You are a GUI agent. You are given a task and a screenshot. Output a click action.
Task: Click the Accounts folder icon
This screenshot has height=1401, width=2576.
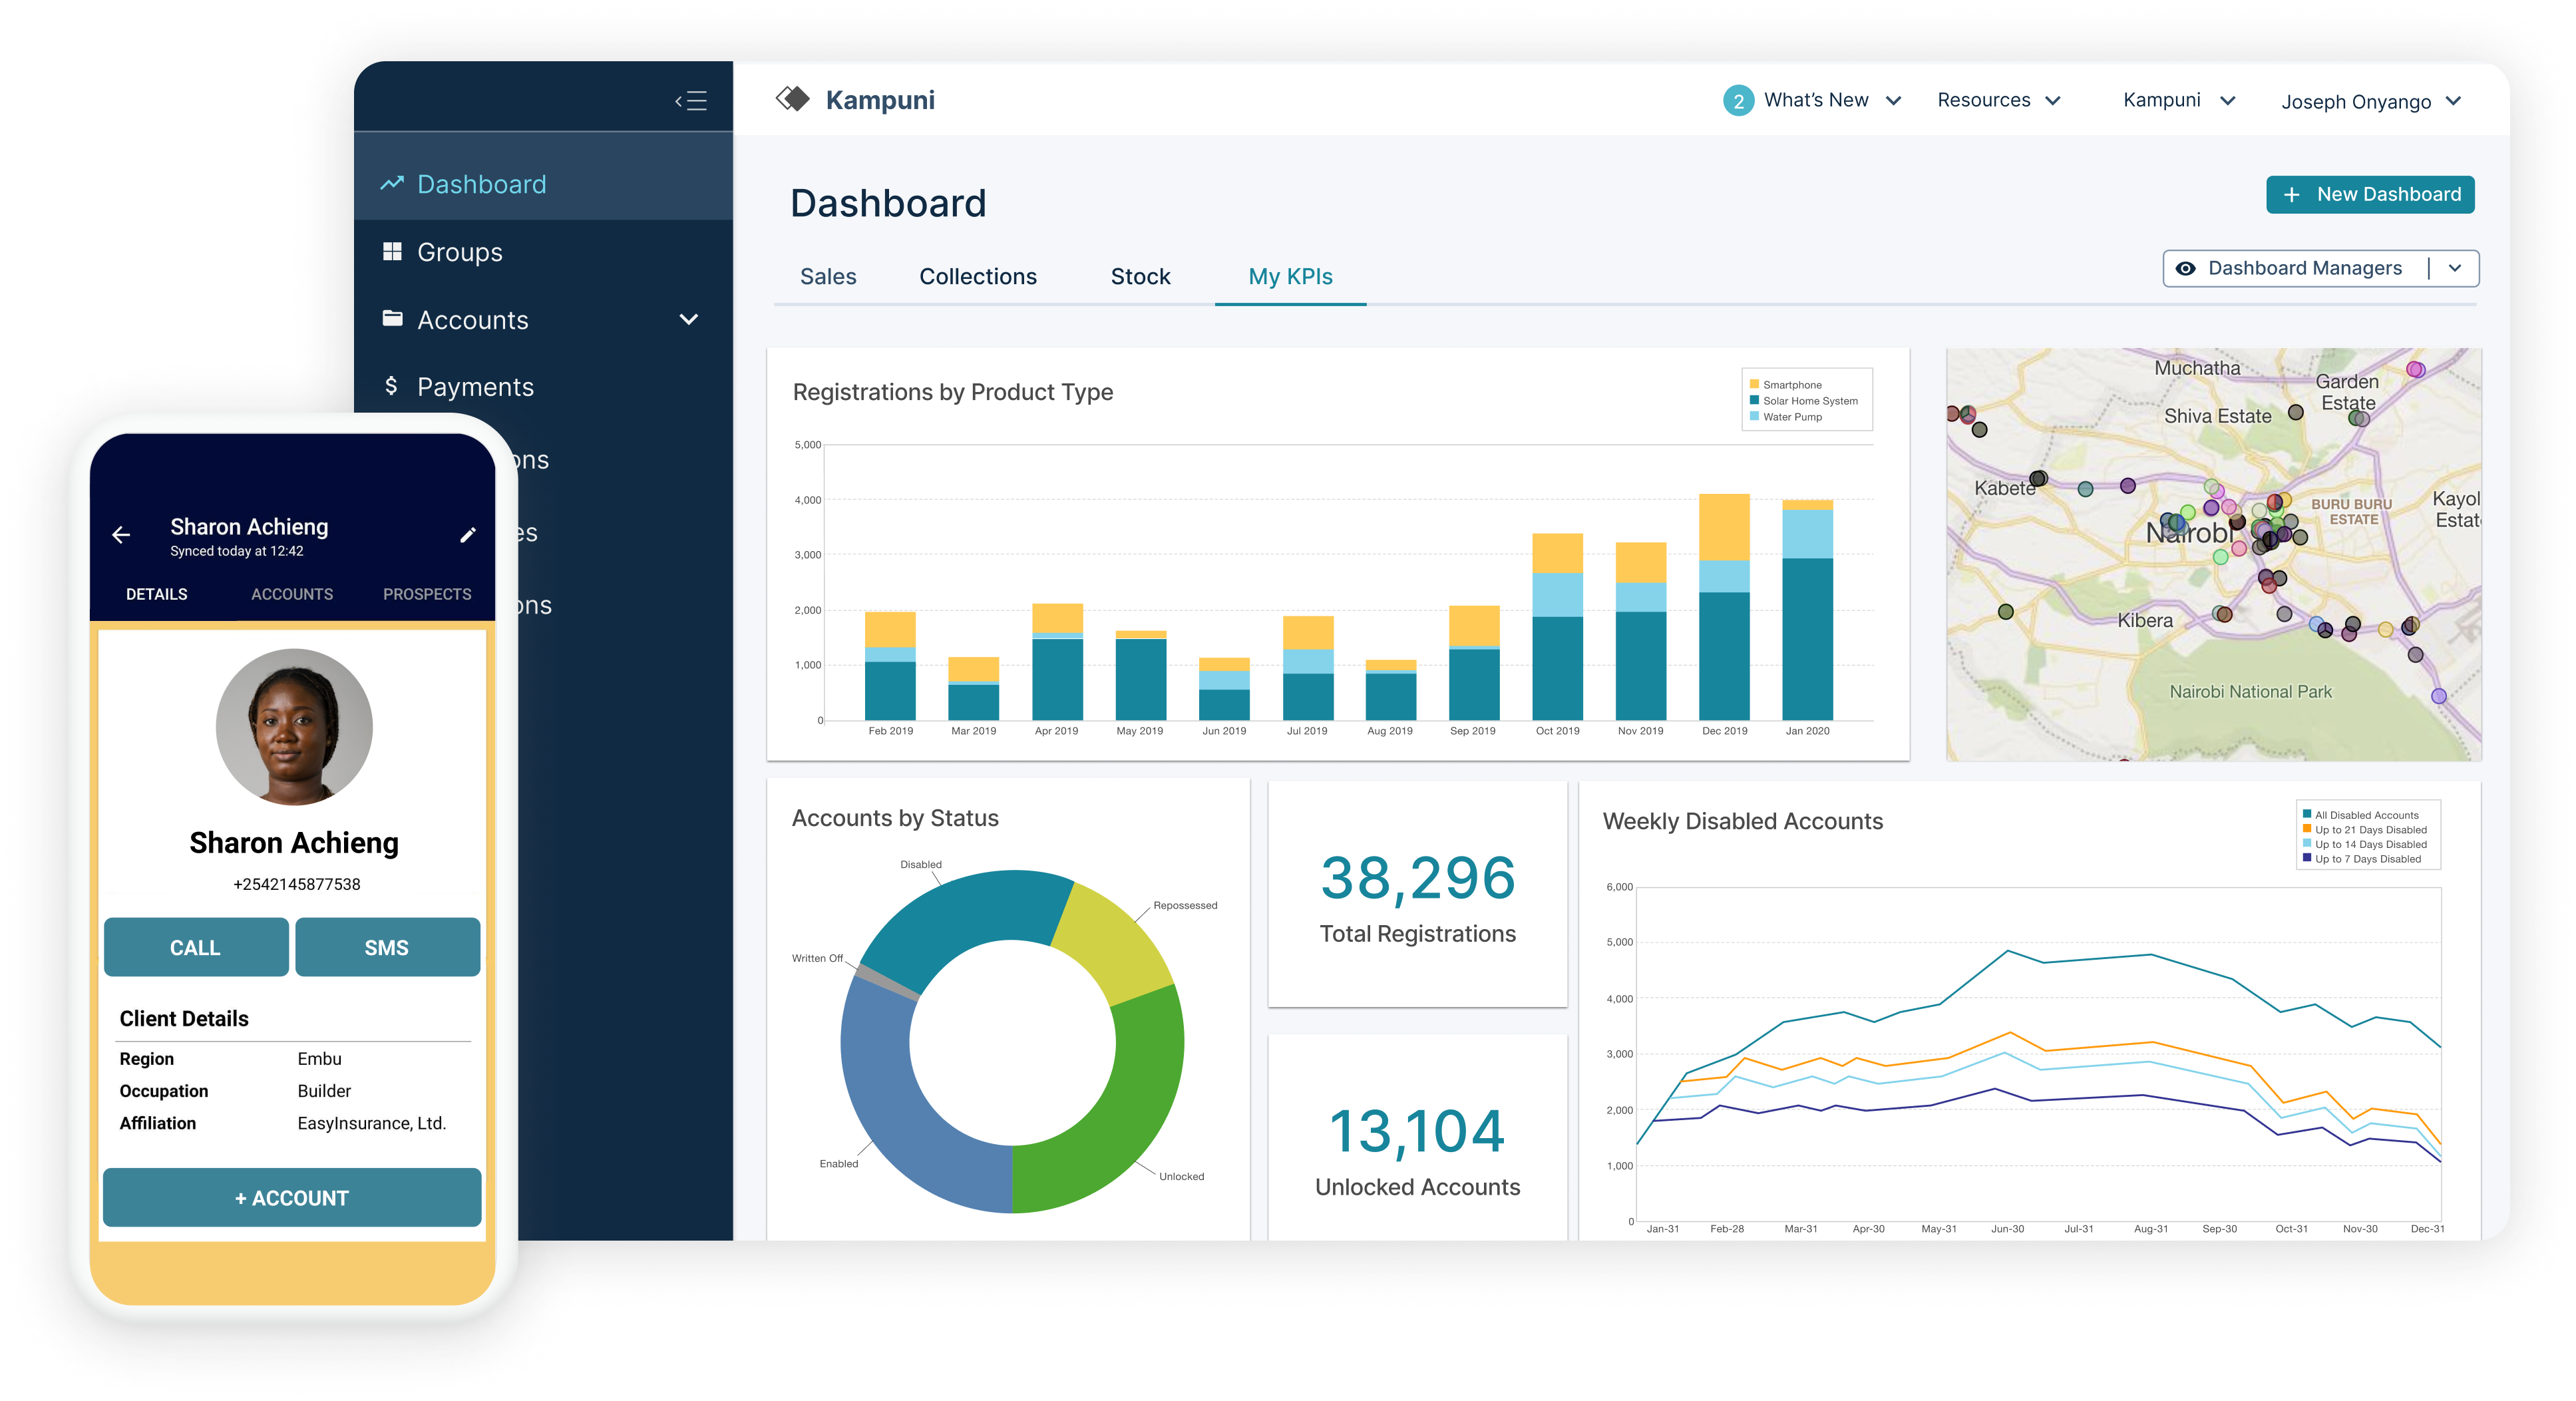(392, 318)
